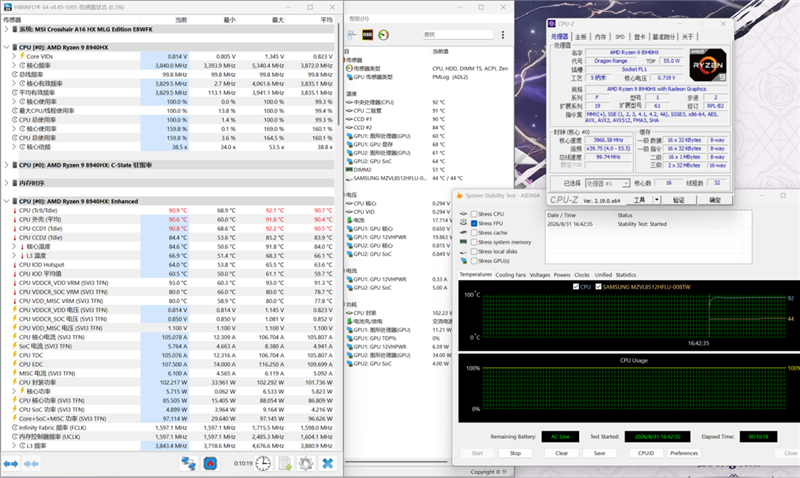
Task: Click the search field in AIDA64 toolbar
Action: pos(458,34)
